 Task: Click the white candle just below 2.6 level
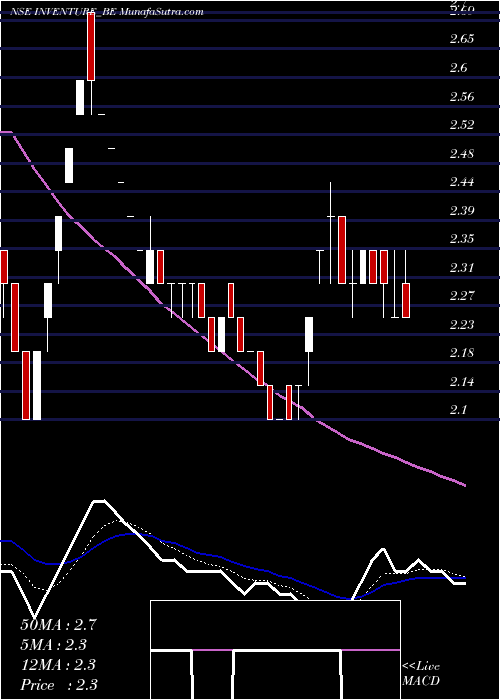click(x=80, y=97)
